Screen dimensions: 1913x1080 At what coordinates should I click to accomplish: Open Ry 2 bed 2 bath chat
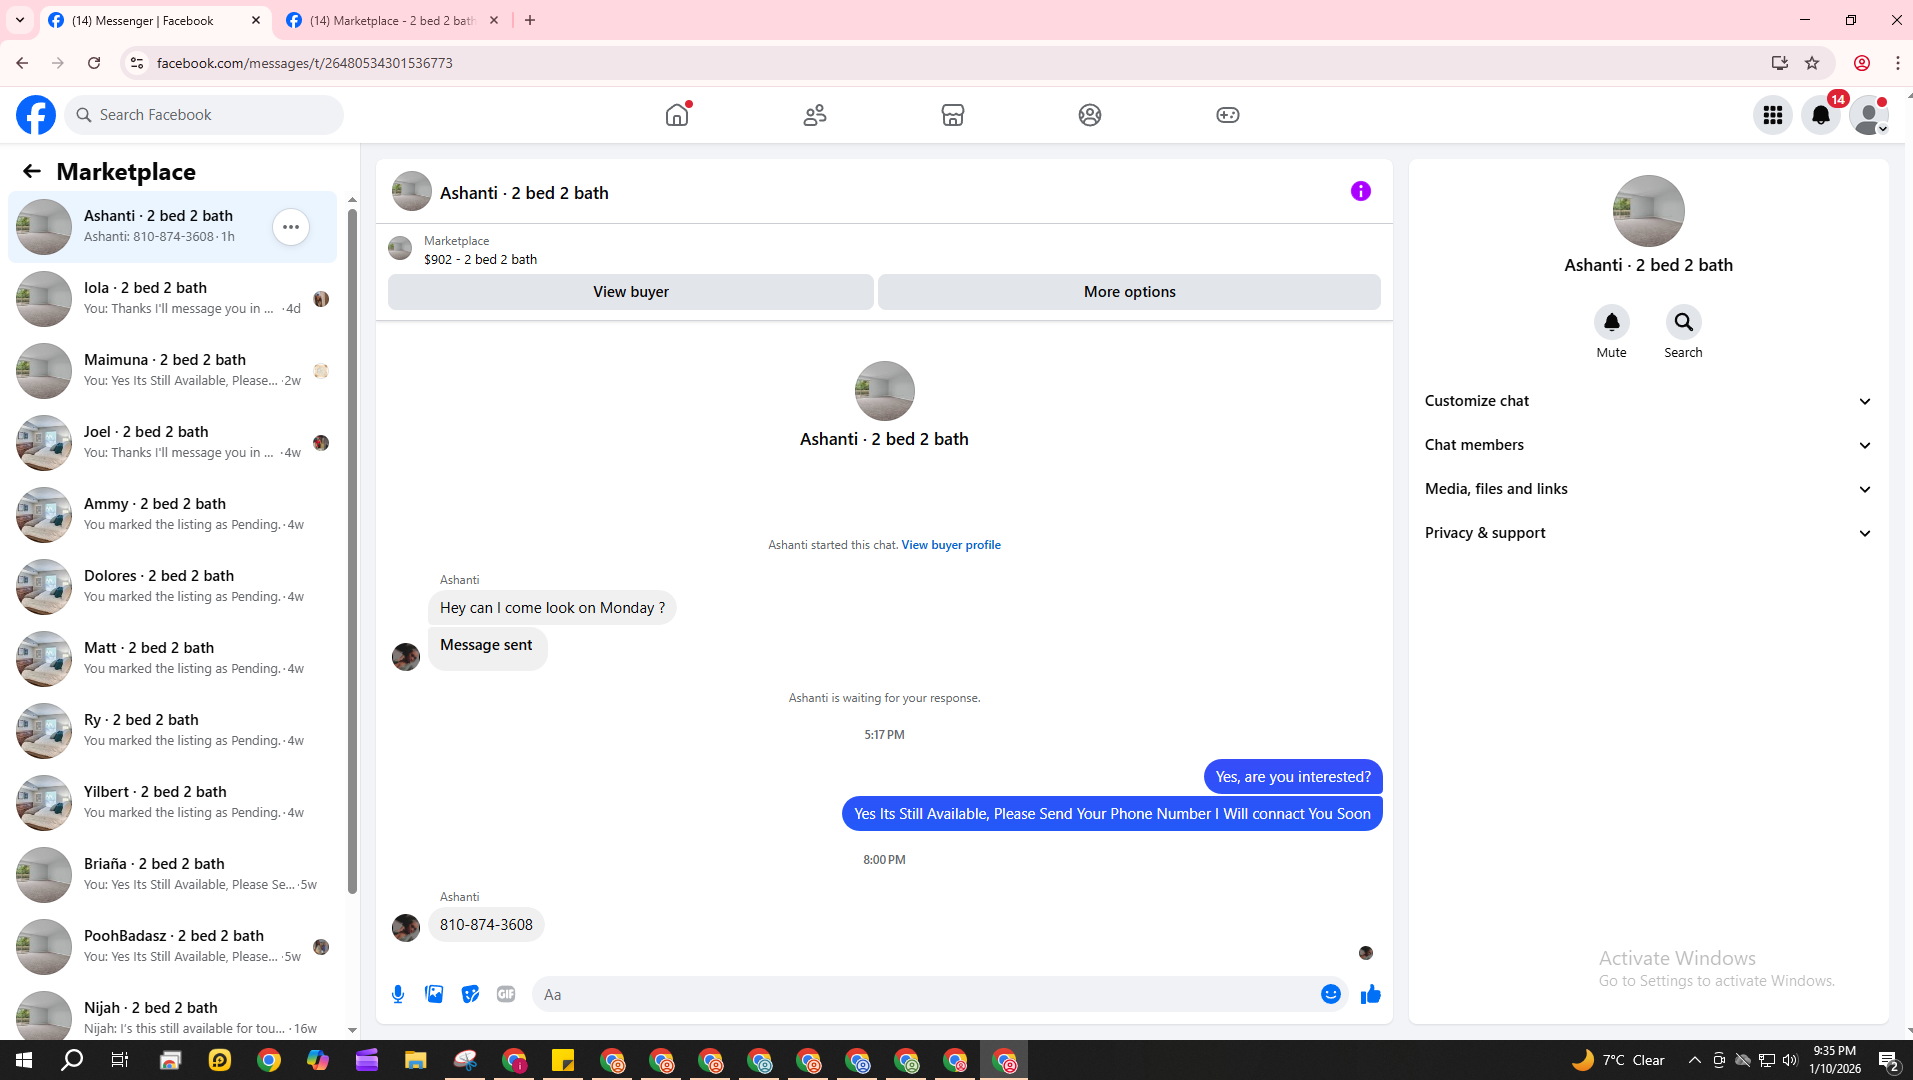click(172, 731)
